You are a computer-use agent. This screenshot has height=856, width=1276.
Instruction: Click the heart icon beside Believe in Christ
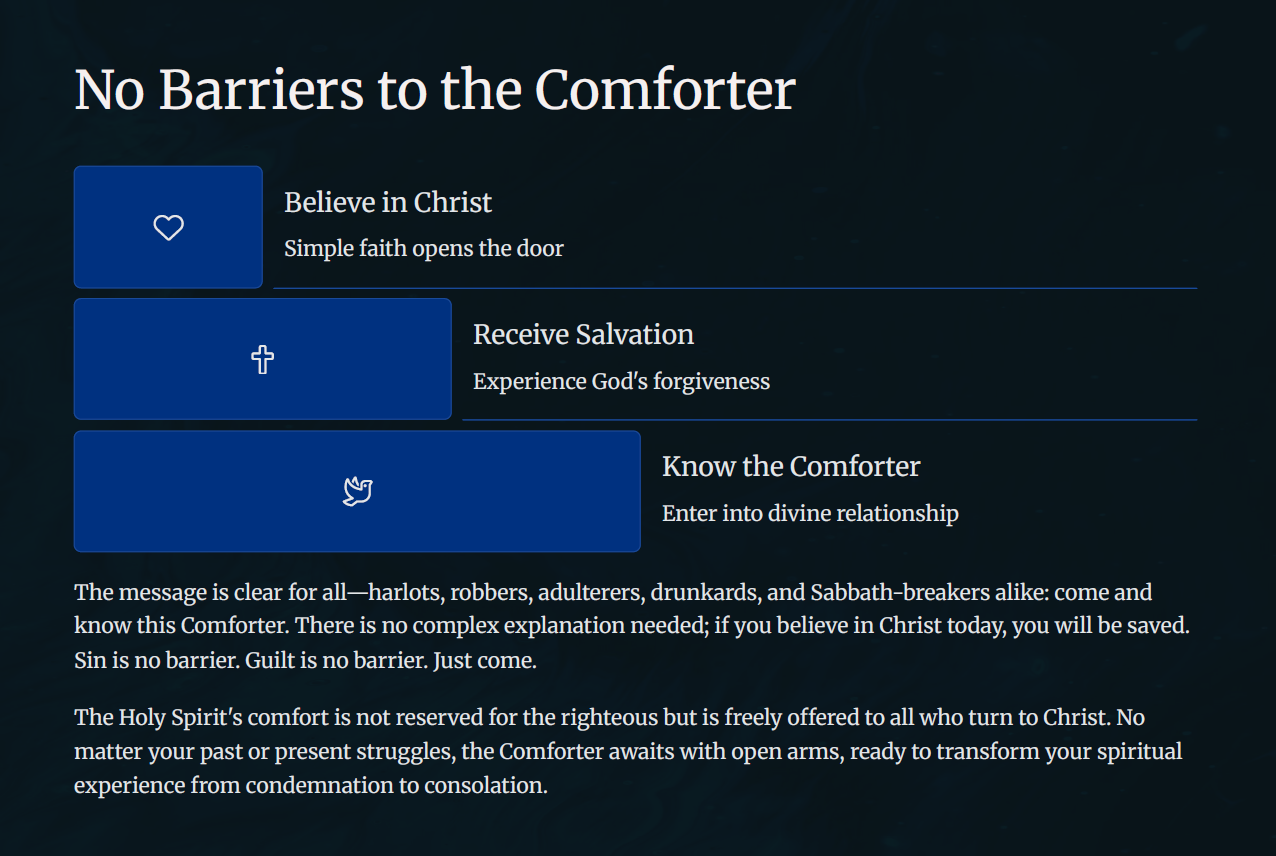[168, 228]
